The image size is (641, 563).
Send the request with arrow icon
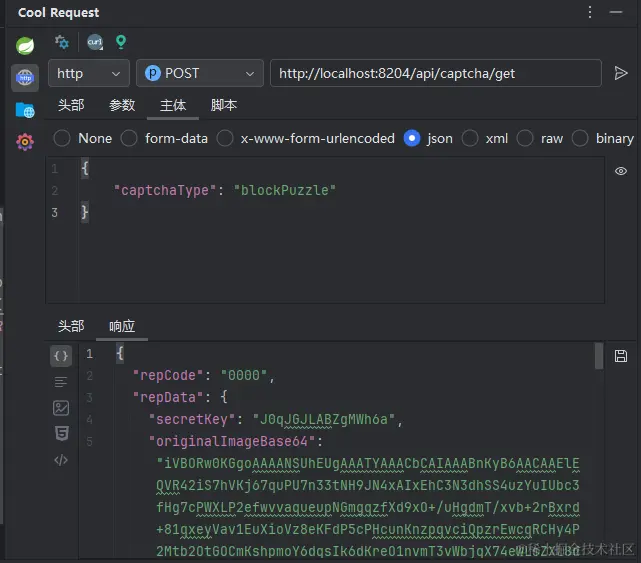tap(621, 73)
